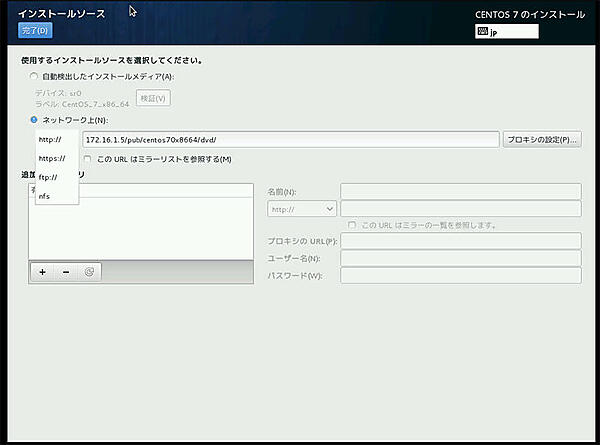Click the install source URL field
Viewport: 600px width, 445px height.
click(x=289, y=140)
